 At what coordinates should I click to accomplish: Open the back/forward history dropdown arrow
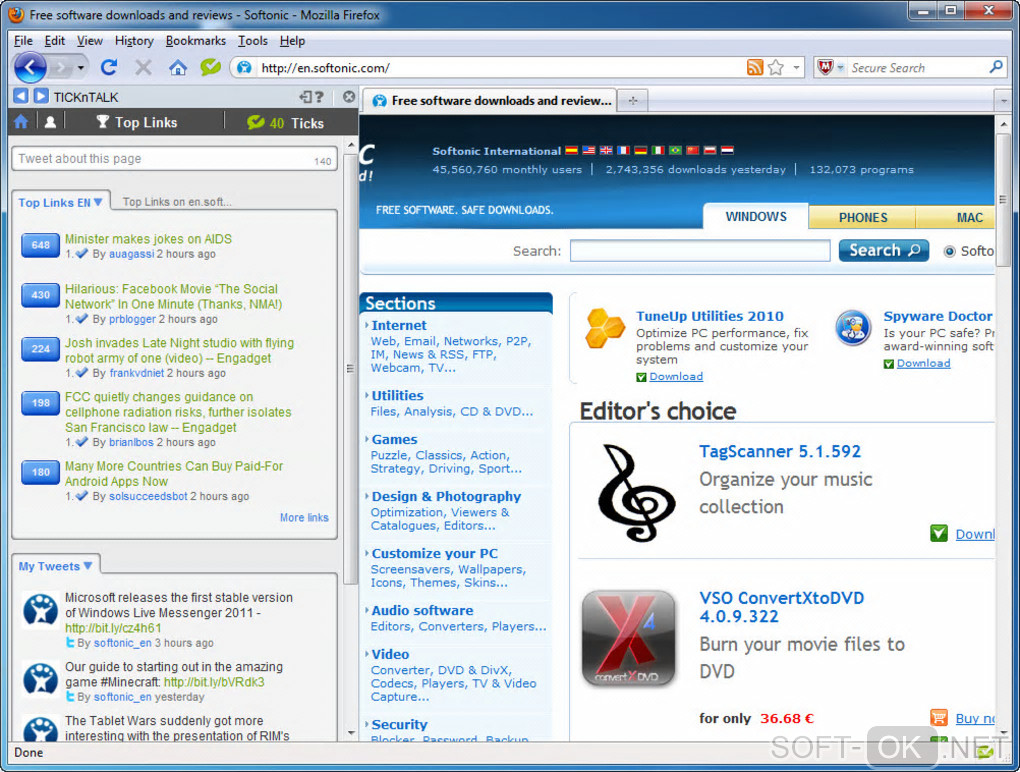81,68
